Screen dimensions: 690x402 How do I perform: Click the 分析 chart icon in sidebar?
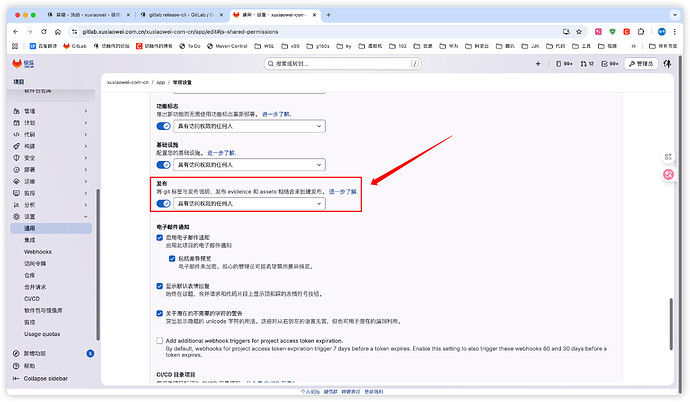point(15,204)
